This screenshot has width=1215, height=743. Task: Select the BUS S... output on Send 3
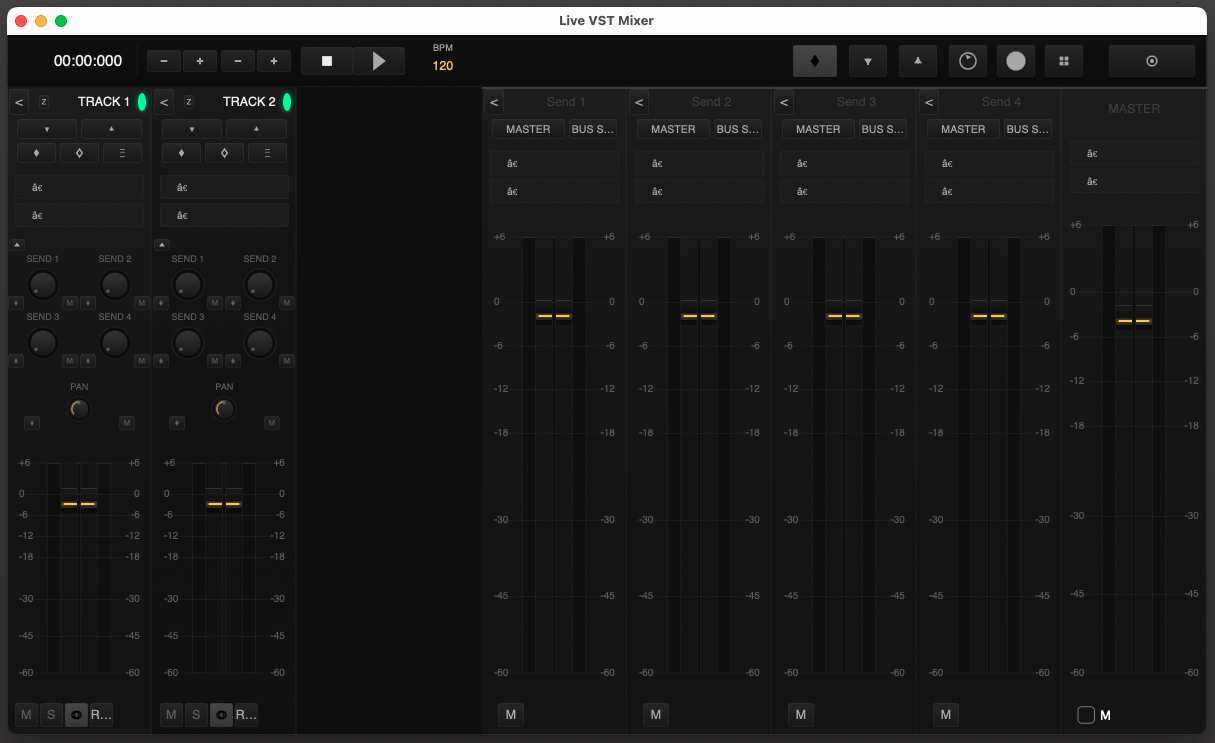coord(883,129)
